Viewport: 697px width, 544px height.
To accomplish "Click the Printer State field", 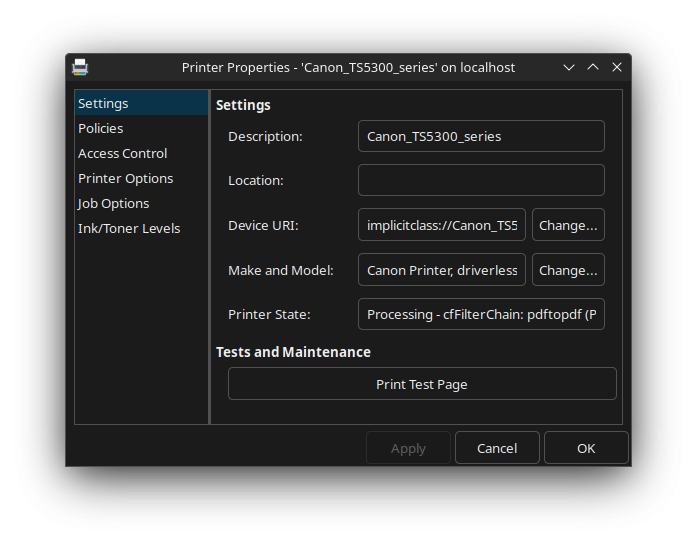I will pos(481,314).
